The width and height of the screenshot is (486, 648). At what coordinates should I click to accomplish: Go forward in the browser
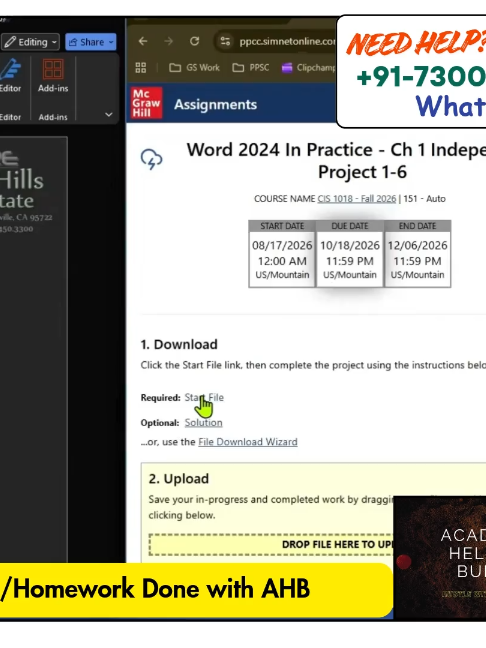click(169, 41)
